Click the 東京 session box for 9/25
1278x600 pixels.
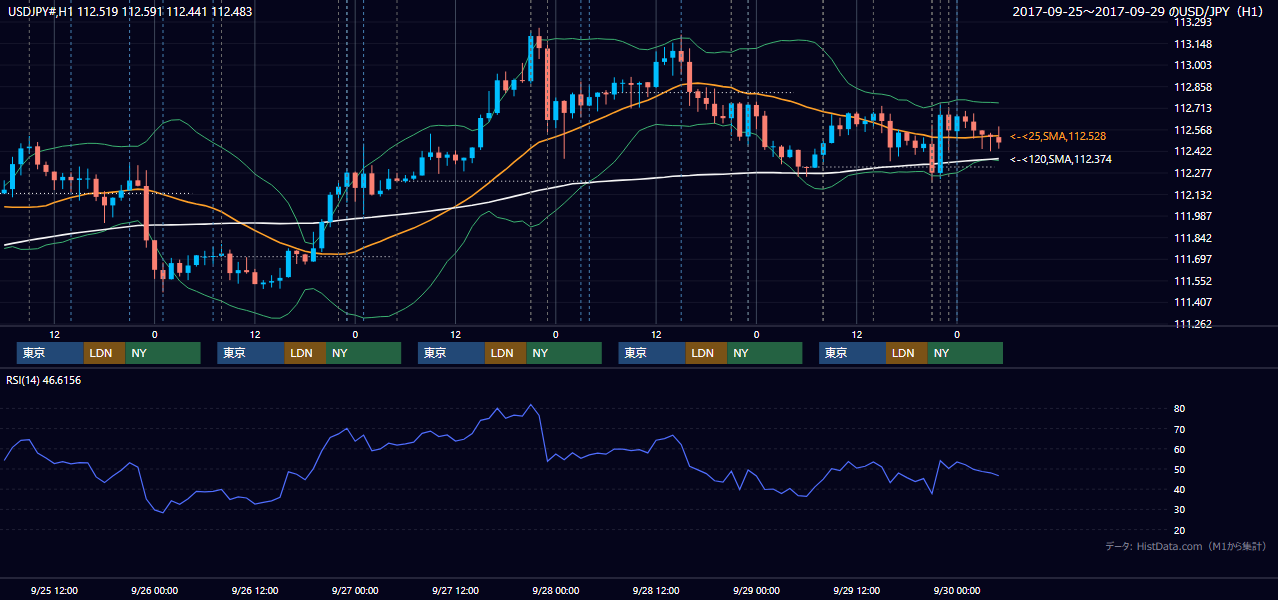(50, 353)
